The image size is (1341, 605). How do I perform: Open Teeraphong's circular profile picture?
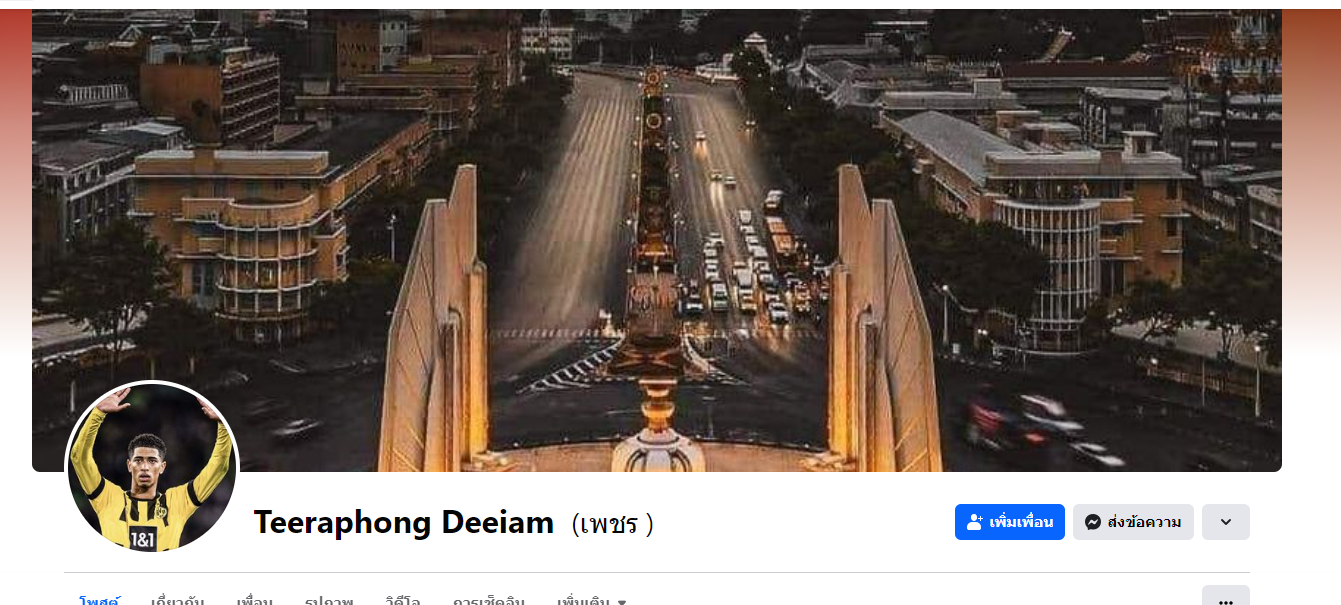point(152,466)
